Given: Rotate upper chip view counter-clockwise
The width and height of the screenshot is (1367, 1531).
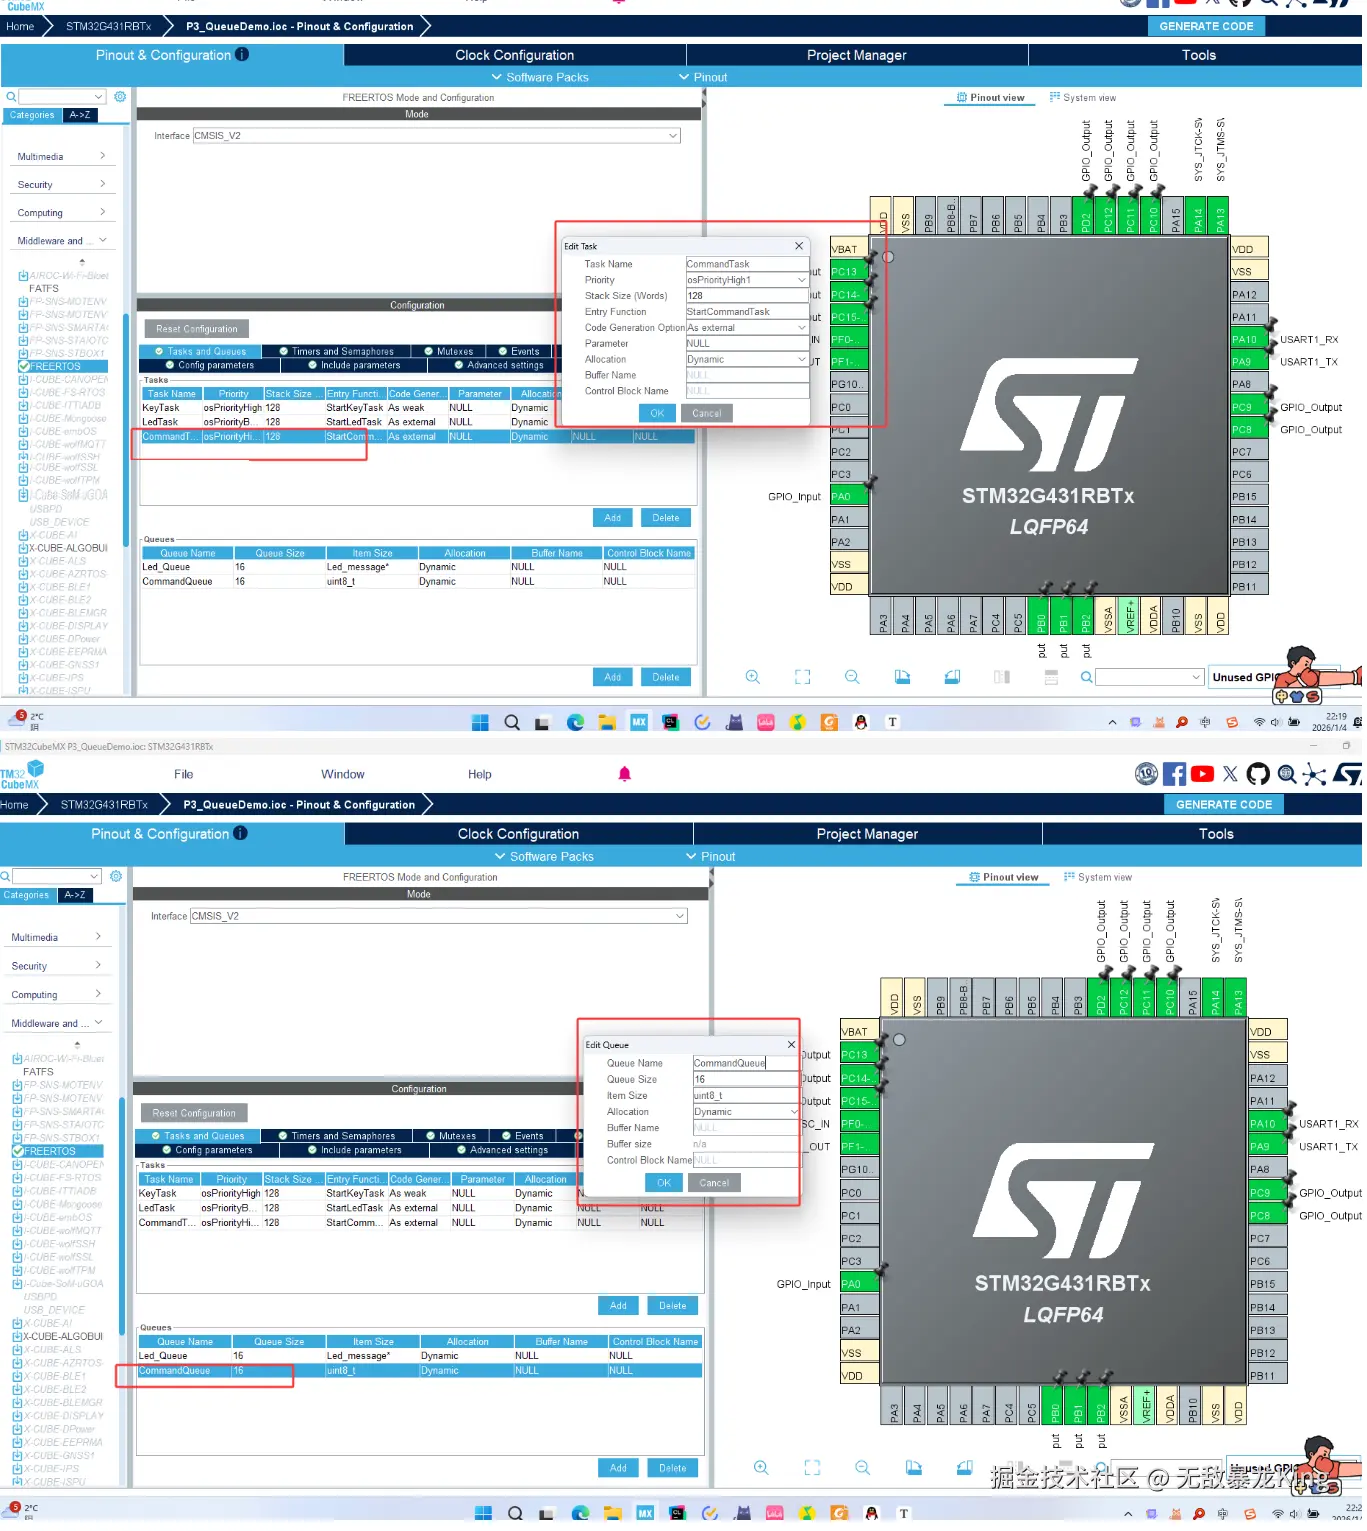Looking at the screenshot, I should point(954,679).
